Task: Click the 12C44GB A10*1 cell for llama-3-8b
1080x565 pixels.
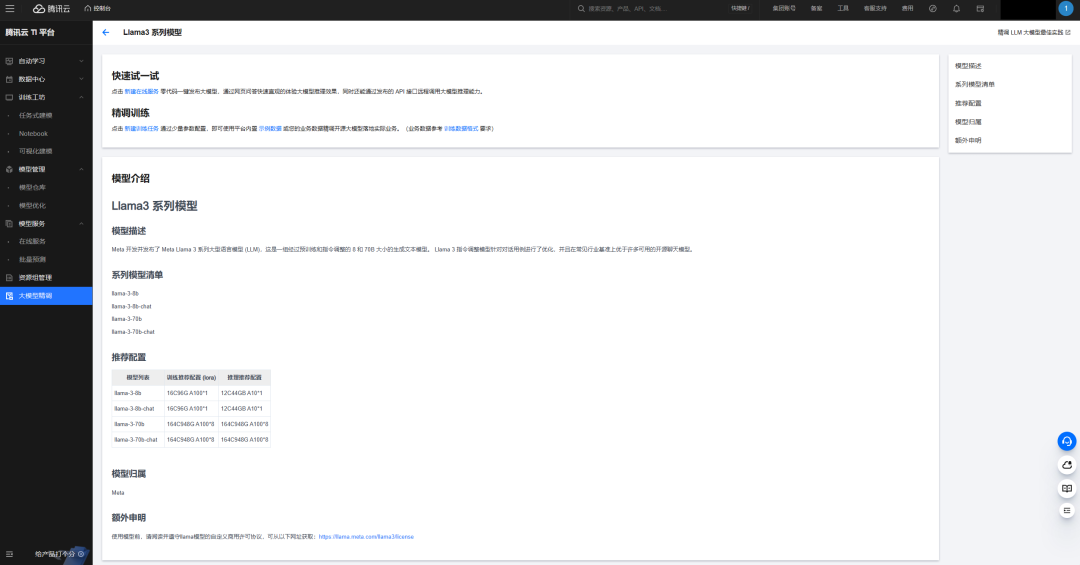Action: [x=245, y=393]
